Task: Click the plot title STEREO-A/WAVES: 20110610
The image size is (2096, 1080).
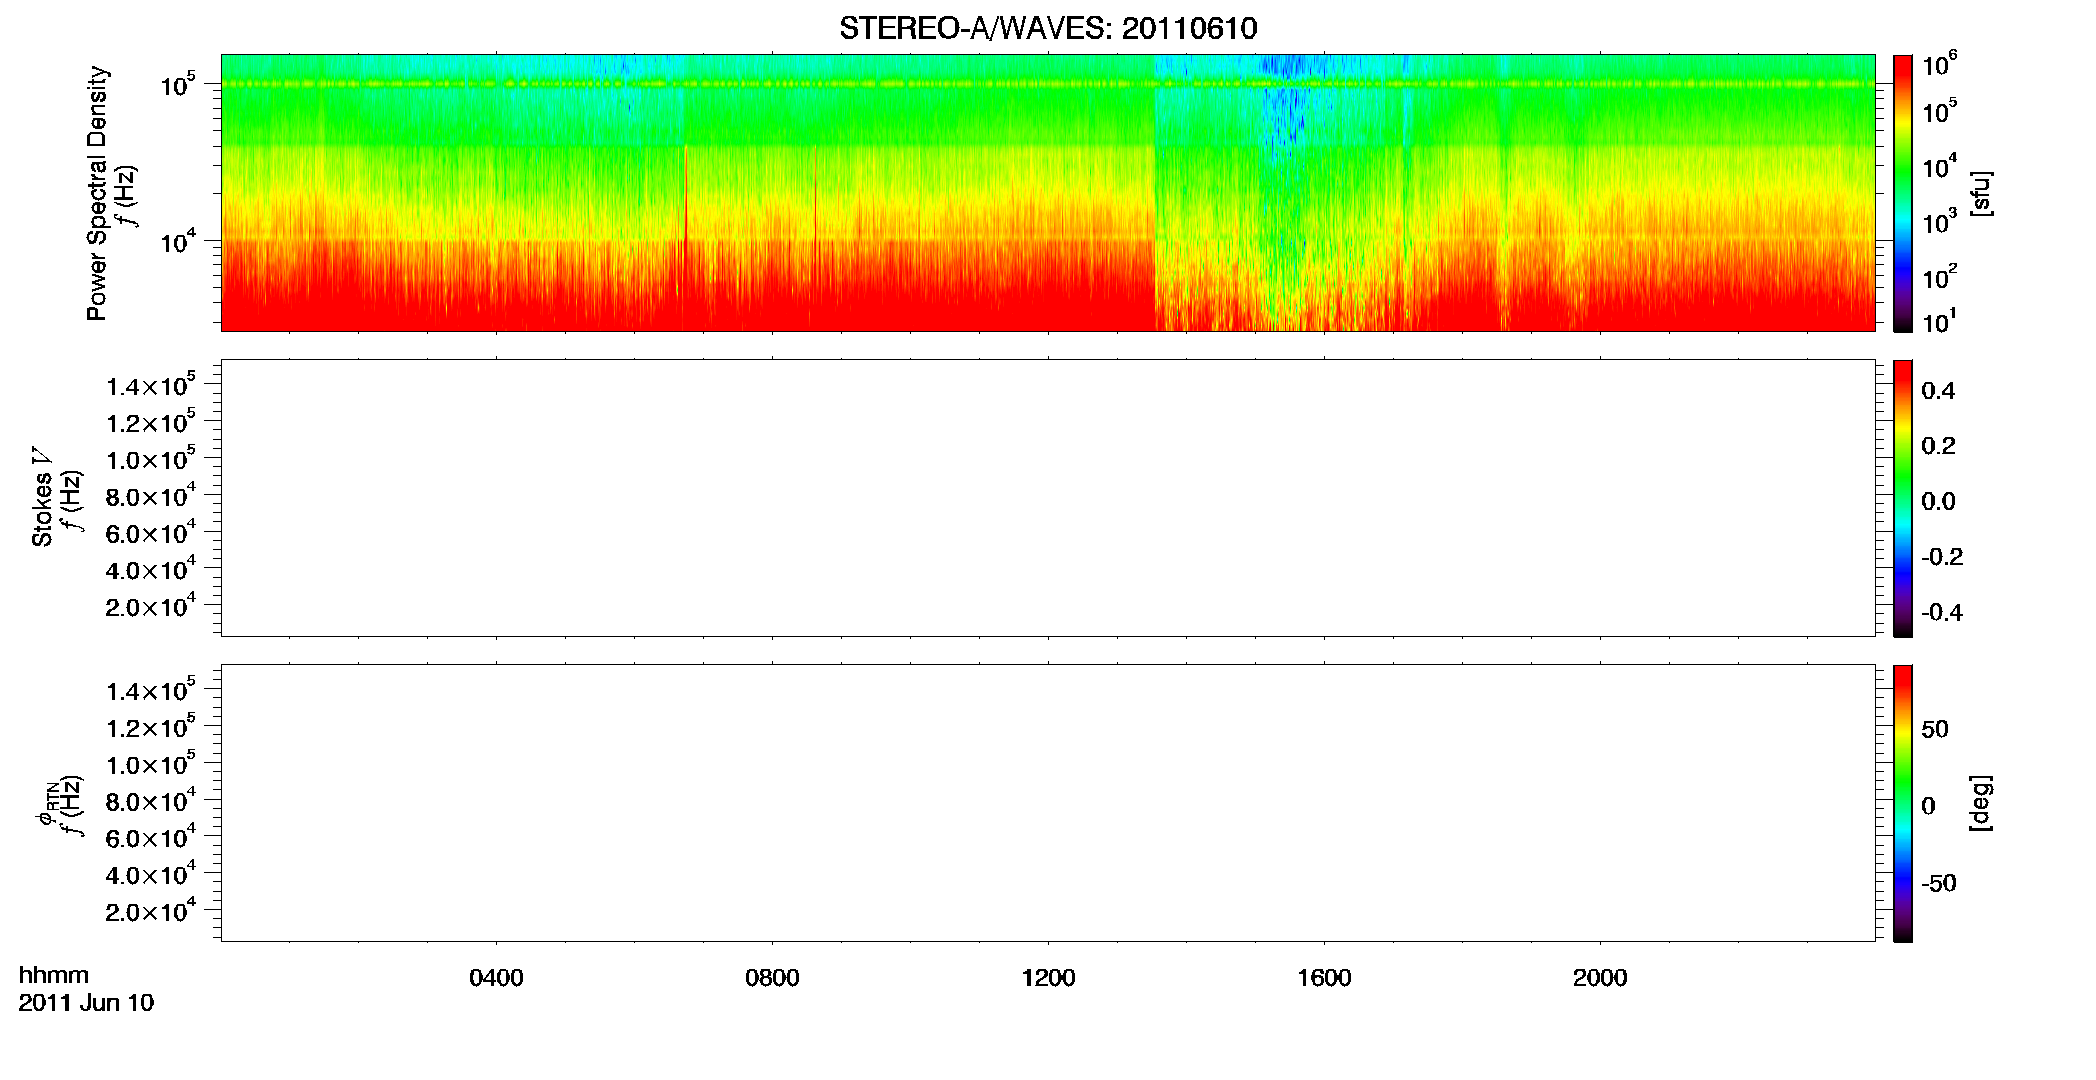Action: tap(1048, 28)
